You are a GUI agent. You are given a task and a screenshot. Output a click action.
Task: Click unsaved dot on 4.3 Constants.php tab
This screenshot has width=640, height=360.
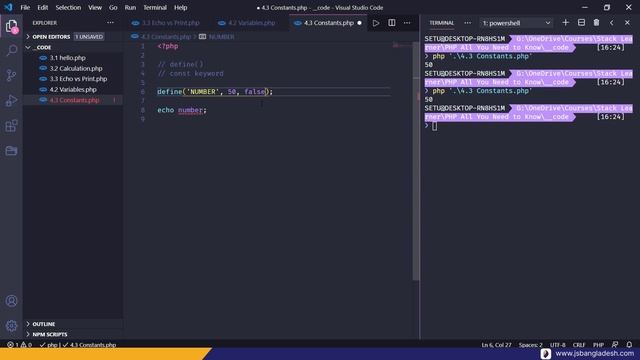click(x=359, y=23)
